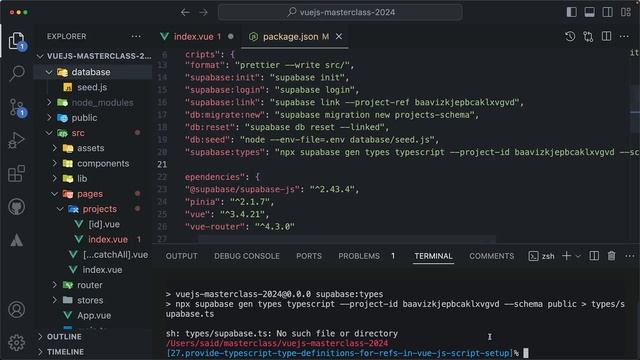Kill the terminal with trash icon

pyautogui.click(x=611, y=256)
